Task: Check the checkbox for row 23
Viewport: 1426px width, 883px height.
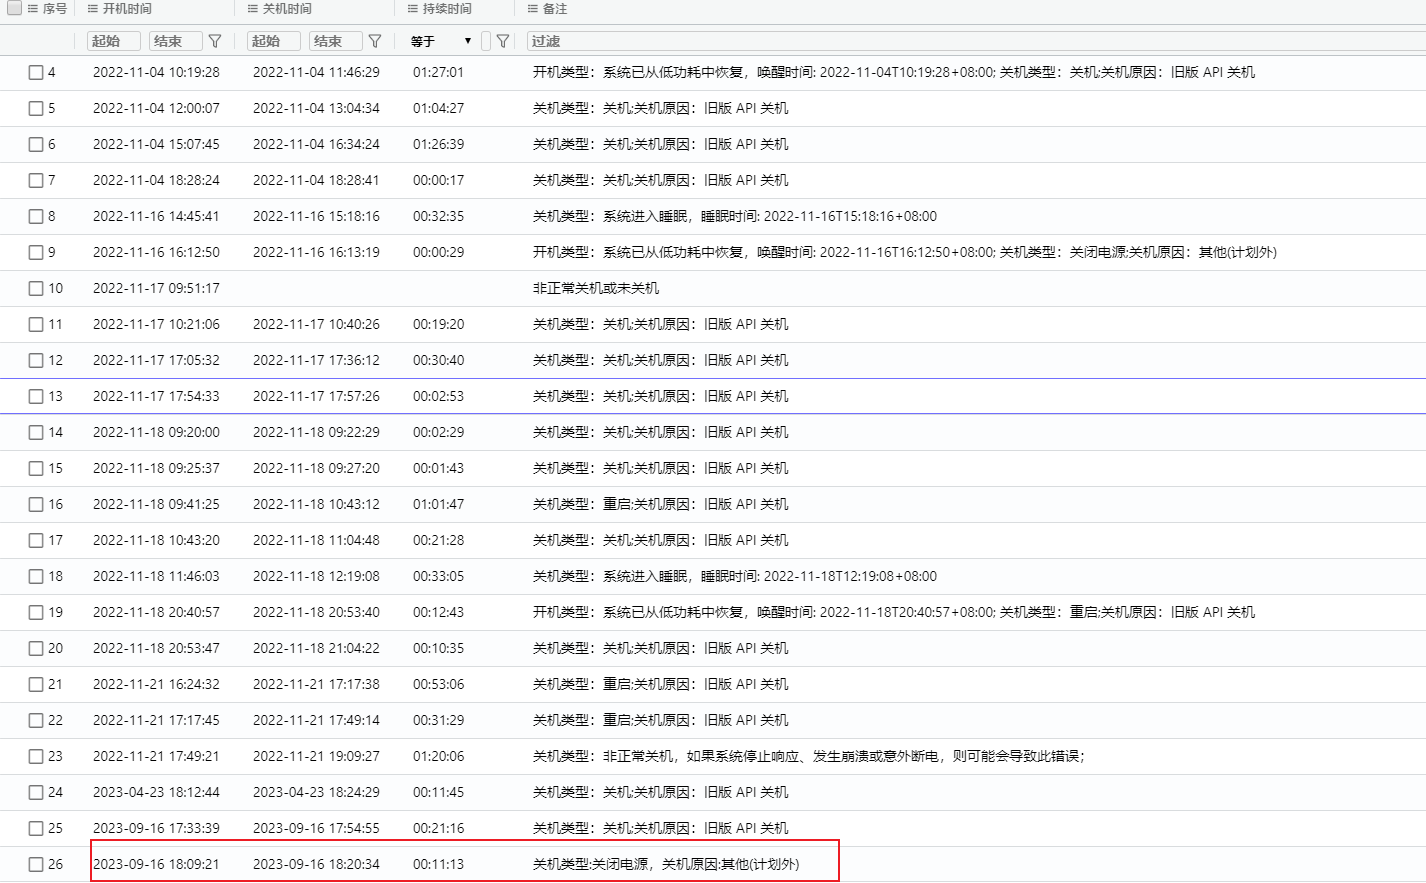Action: point(36,756)
